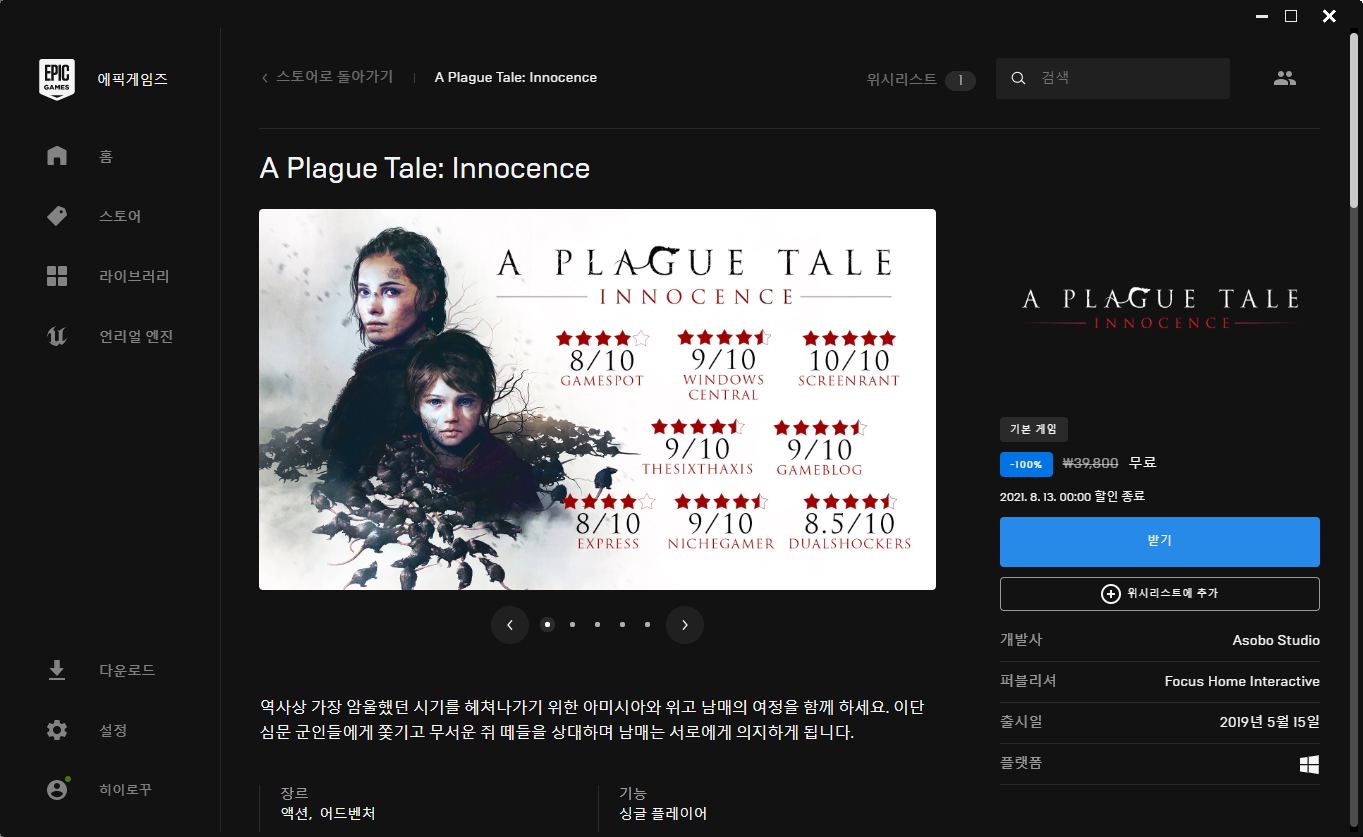Click the back chevron before 스토어로 돌아가기
The image size is (1363, 837).
pyautogui.click(x=265, y=78)
